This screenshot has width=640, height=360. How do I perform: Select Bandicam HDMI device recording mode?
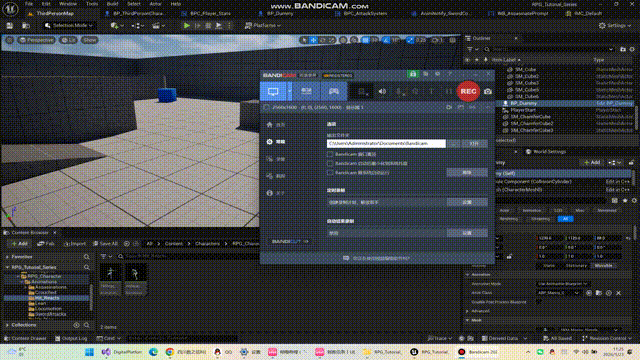coord(307,91)
